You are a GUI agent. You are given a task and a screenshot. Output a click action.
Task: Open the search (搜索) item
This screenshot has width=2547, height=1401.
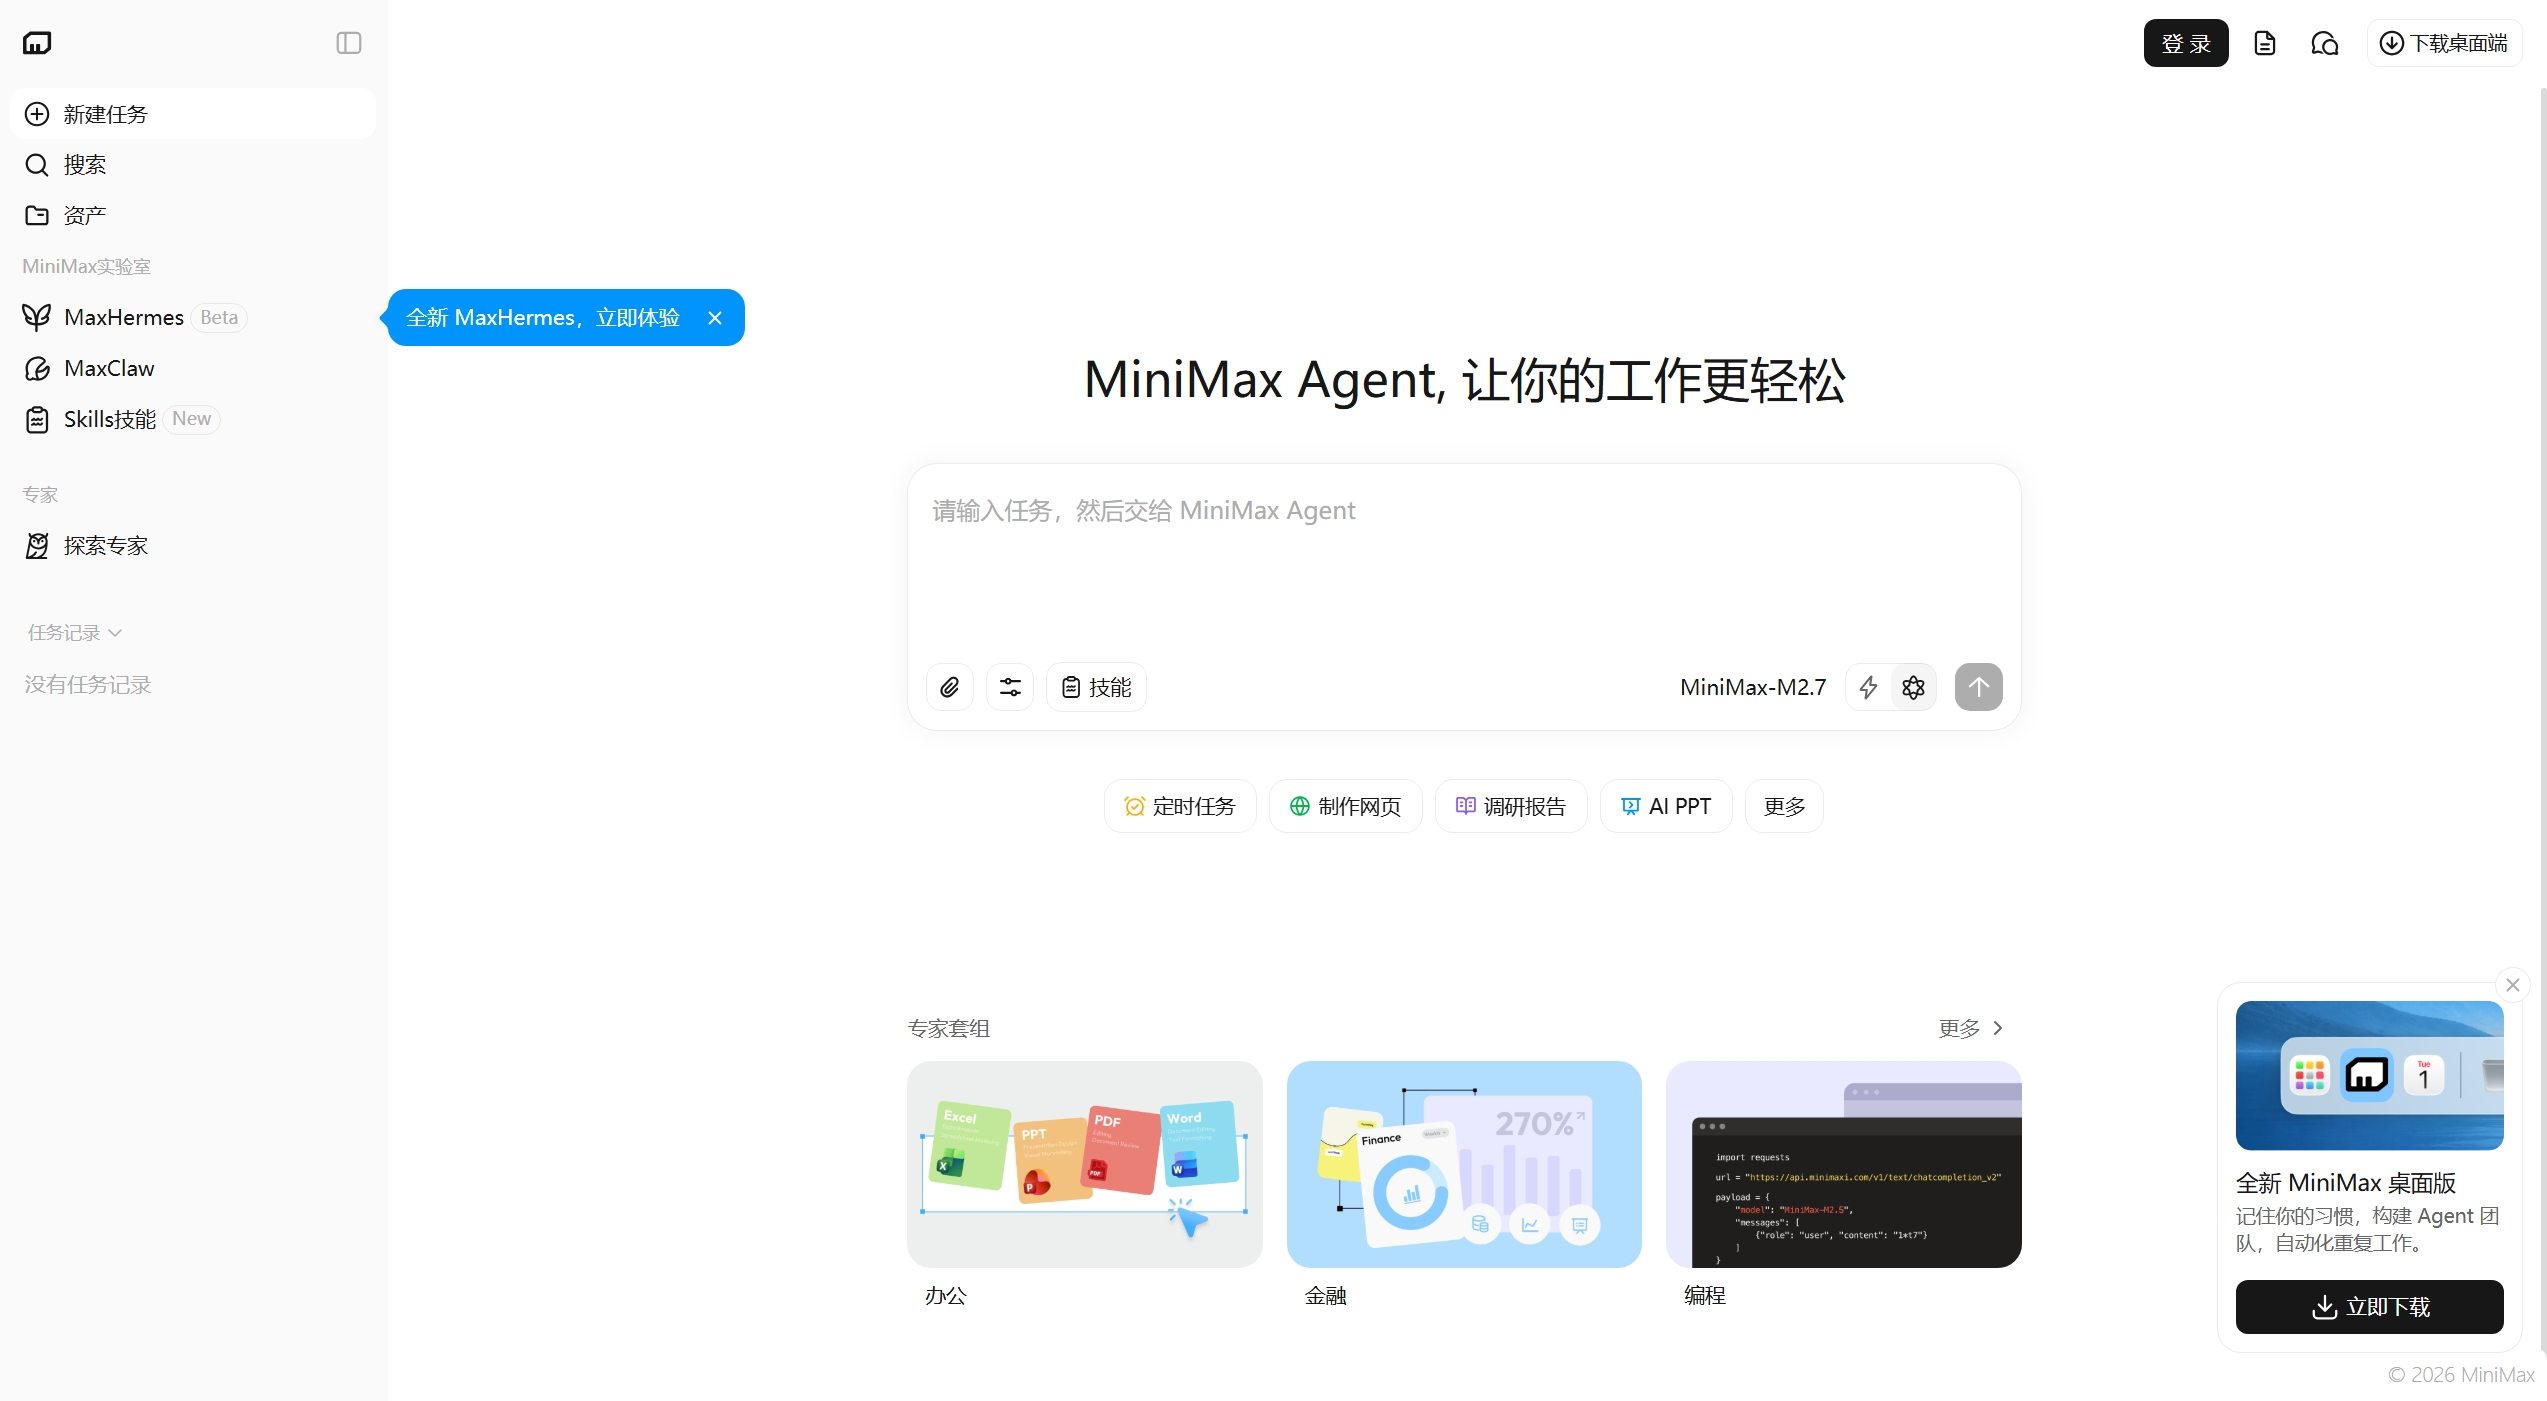(x=193, y=165)
